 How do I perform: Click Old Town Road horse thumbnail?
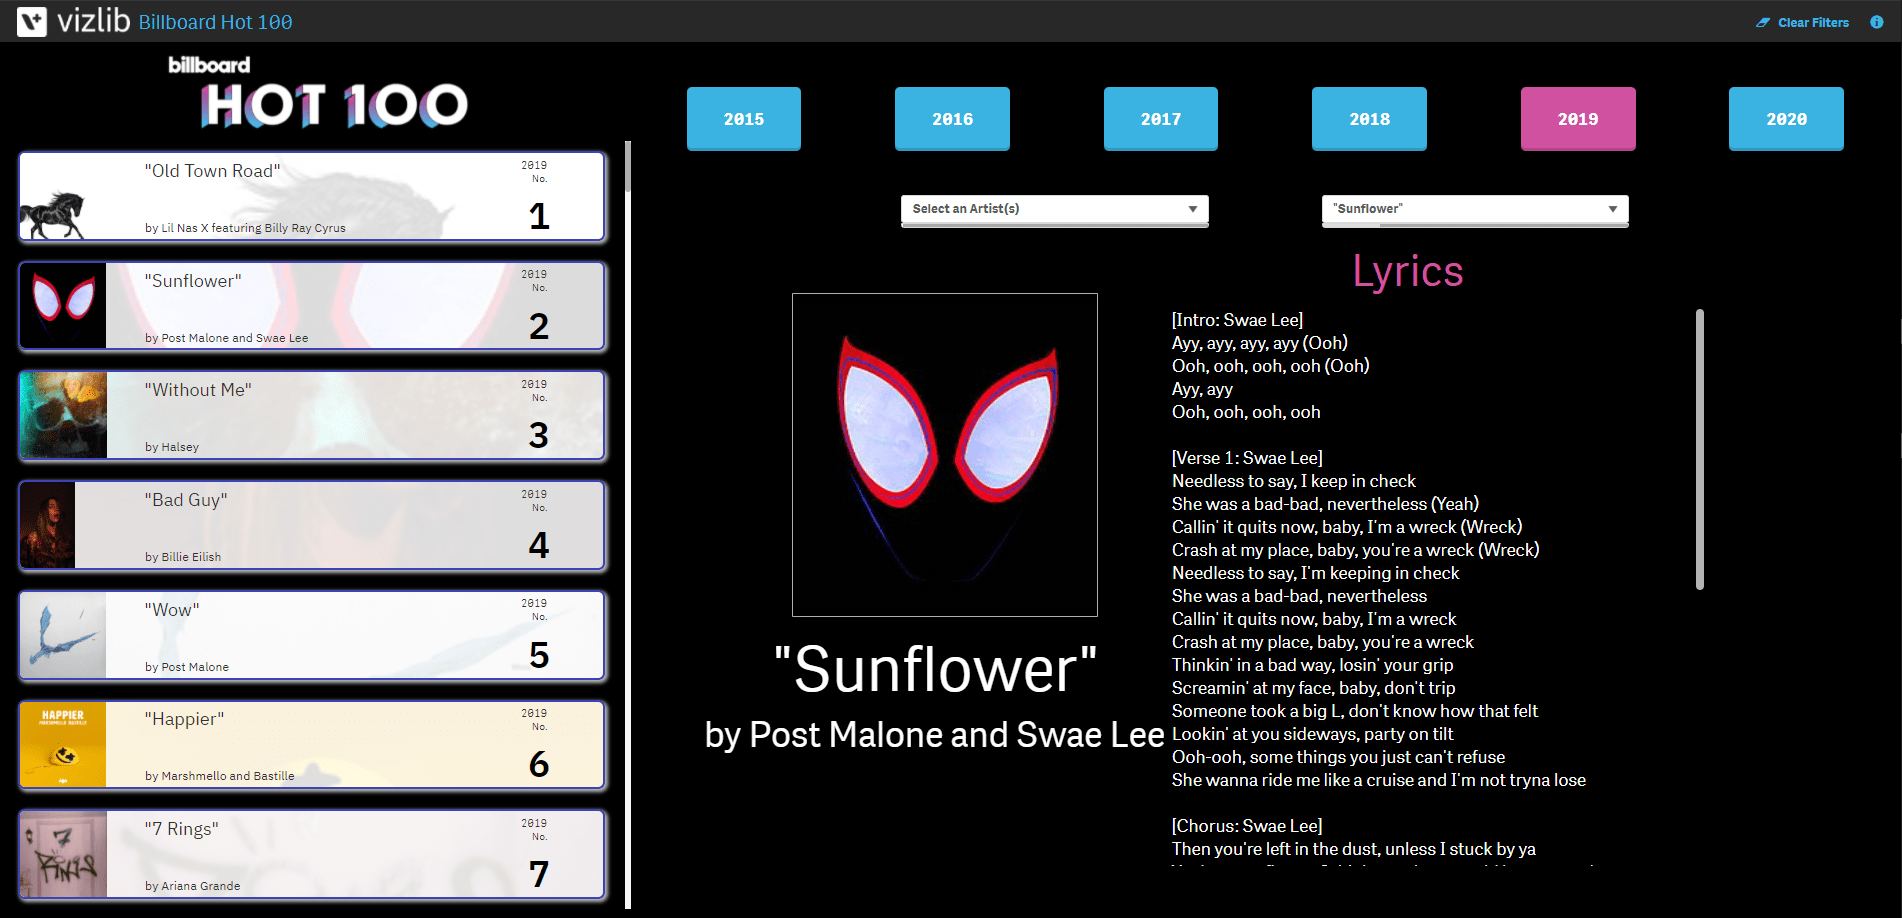point(53,213)
